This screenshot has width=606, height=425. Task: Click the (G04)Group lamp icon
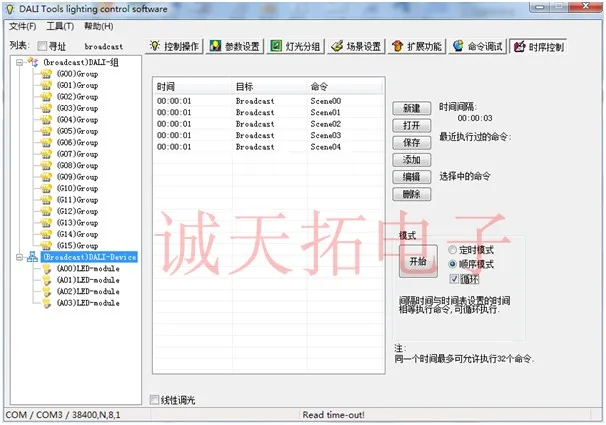tap(46, 120)
